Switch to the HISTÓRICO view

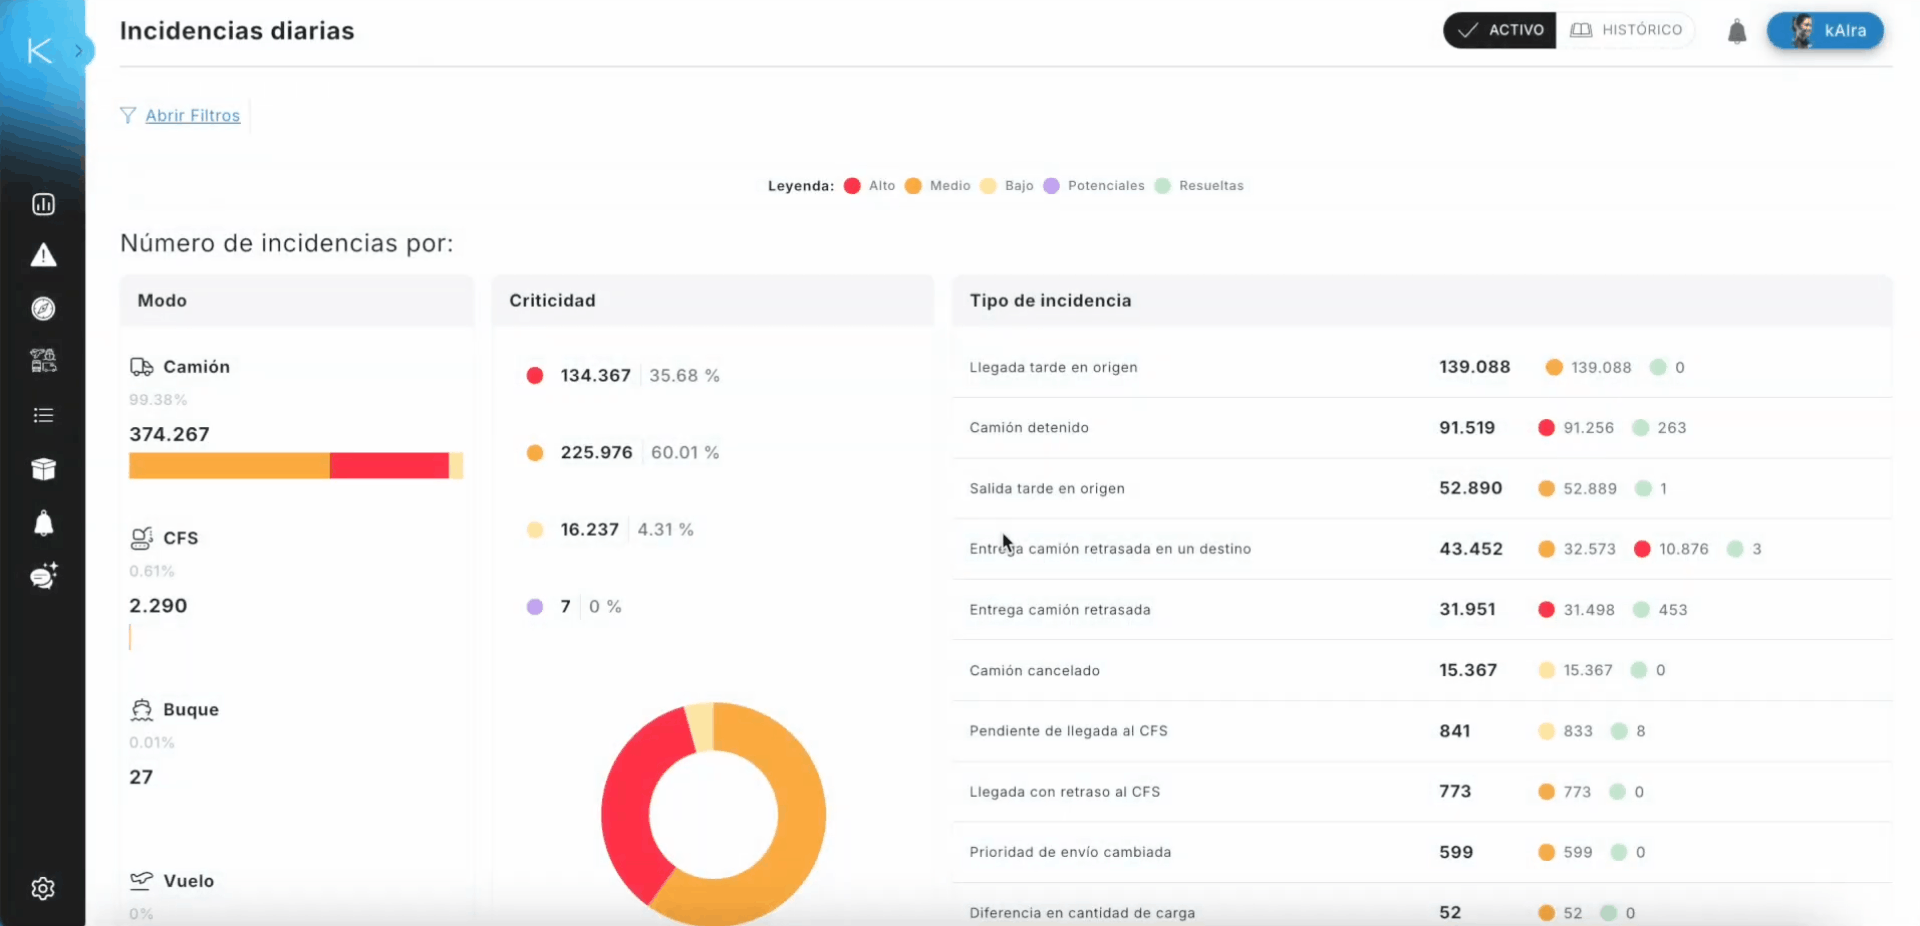click(1626, 30)
